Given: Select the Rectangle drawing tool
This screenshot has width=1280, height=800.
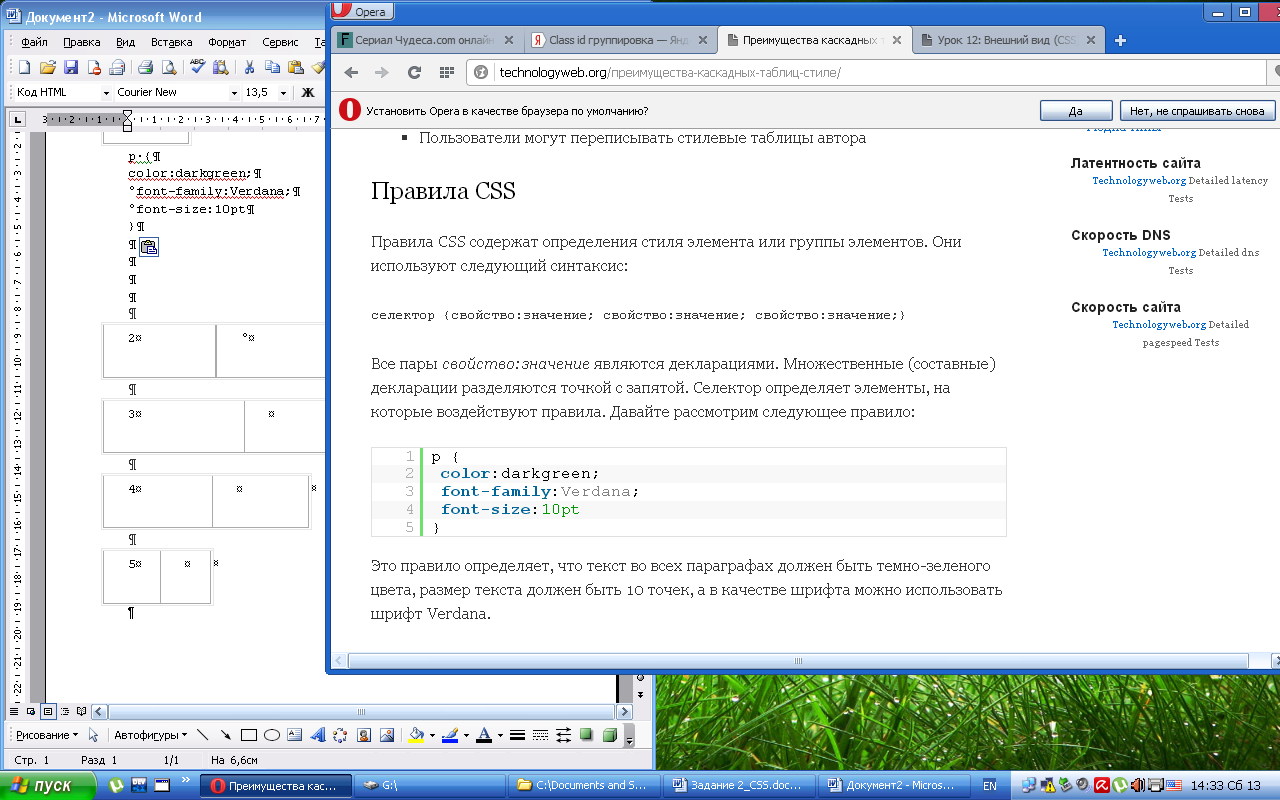Looking at the screenshot, I should pos(249,735).
